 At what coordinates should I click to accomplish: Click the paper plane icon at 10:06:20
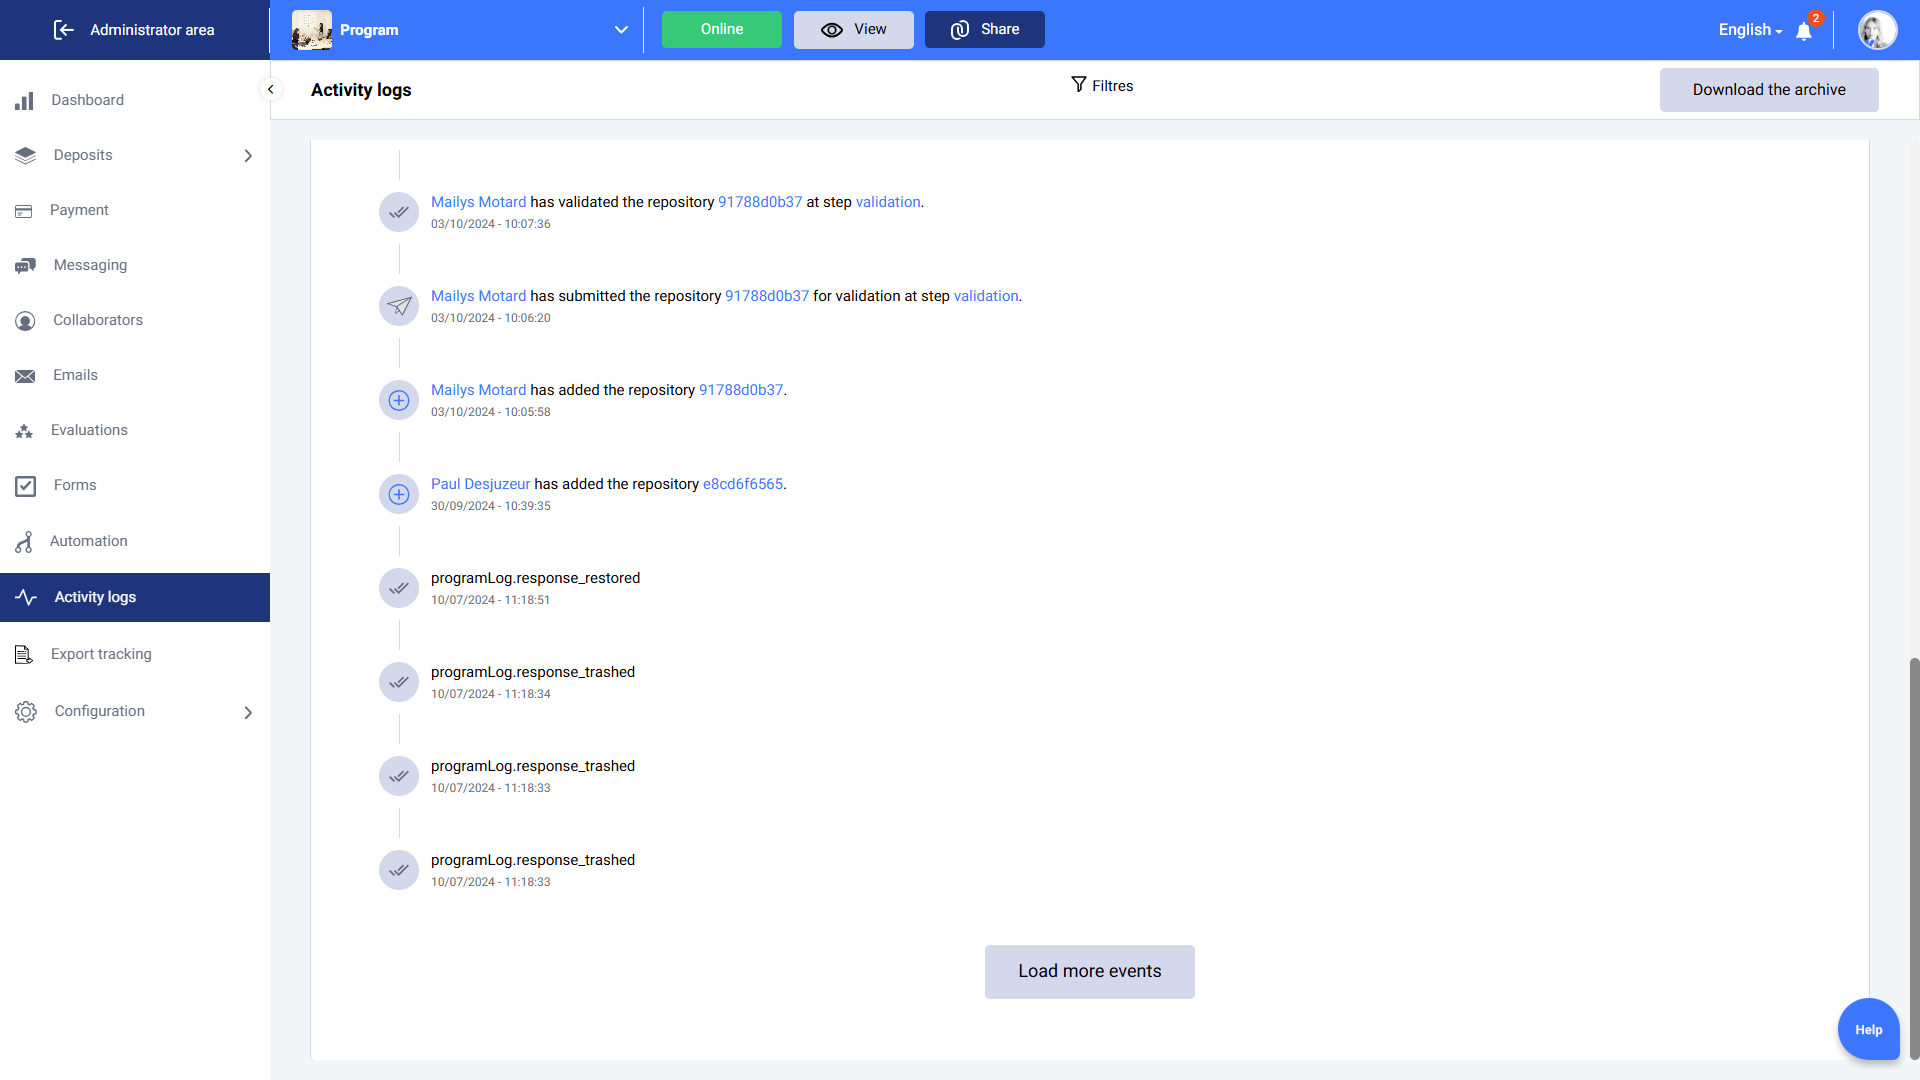point(399,306)
